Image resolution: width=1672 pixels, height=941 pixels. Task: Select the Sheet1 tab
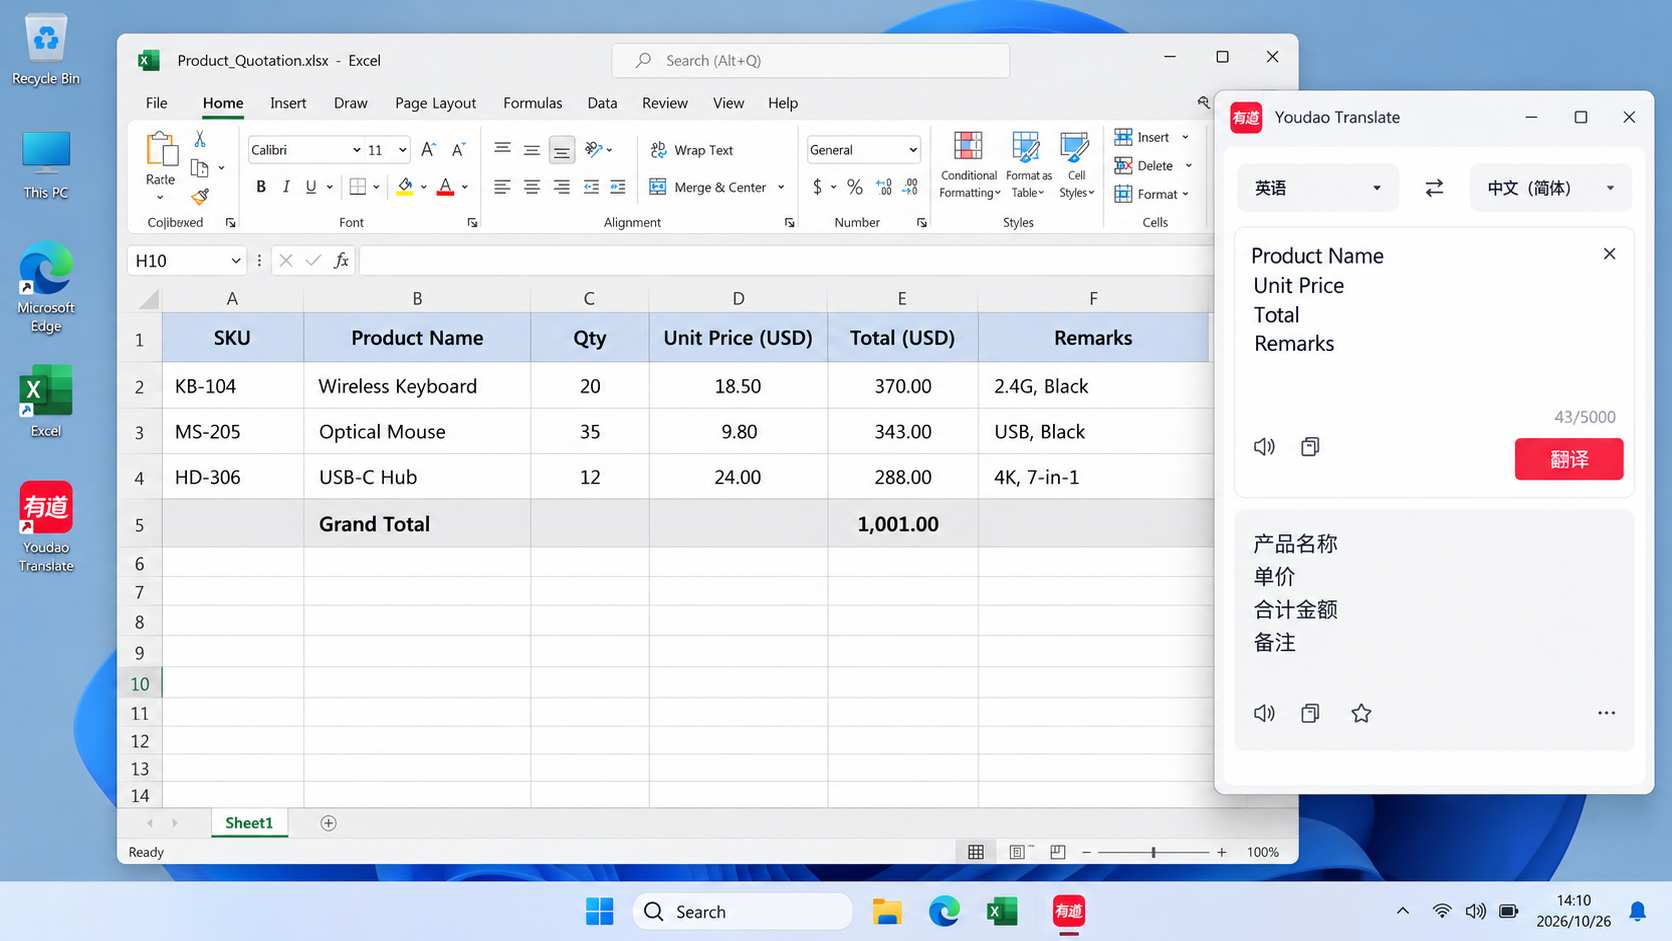click(x=249, y=823)
